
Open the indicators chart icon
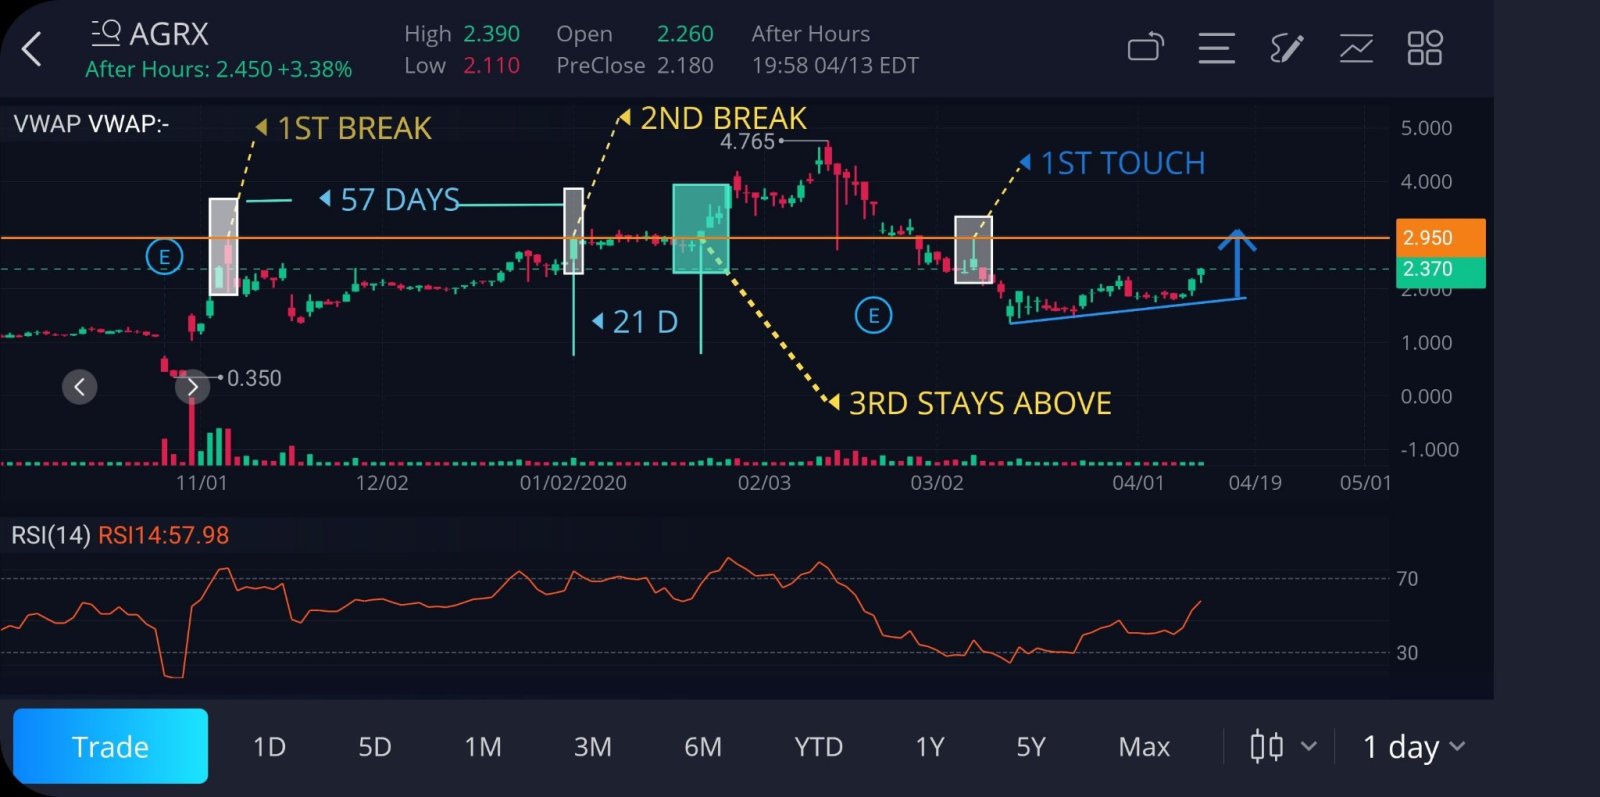click(x=1356, y=47)
